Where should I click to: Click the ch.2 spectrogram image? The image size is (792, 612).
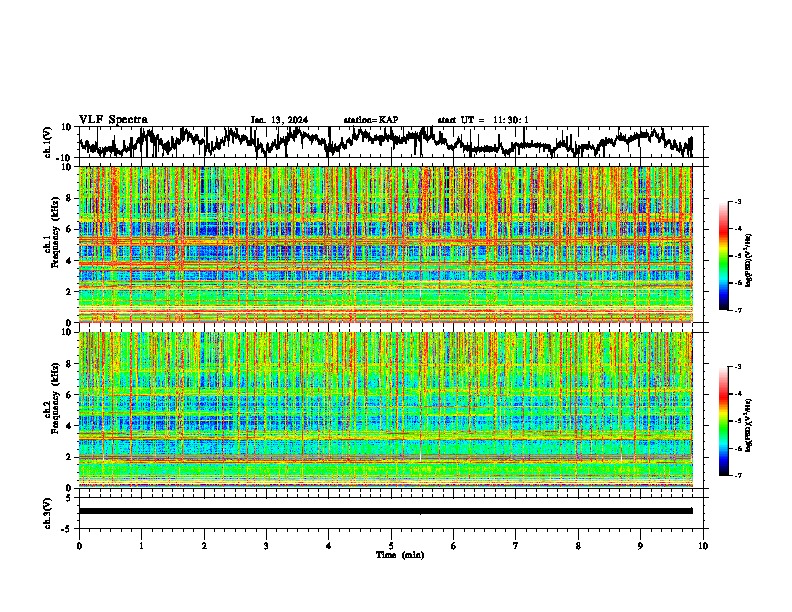386,410
